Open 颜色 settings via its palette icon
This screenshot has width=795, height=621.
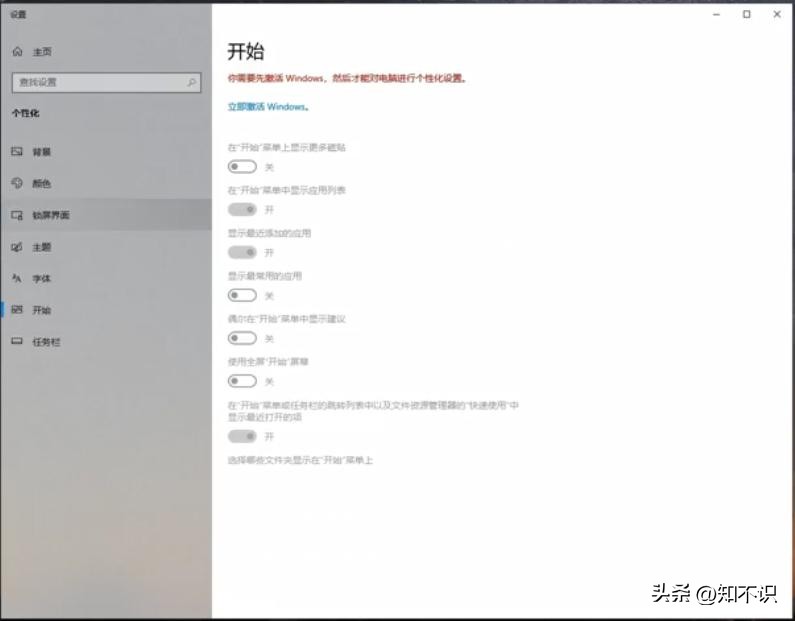point(17,183)
